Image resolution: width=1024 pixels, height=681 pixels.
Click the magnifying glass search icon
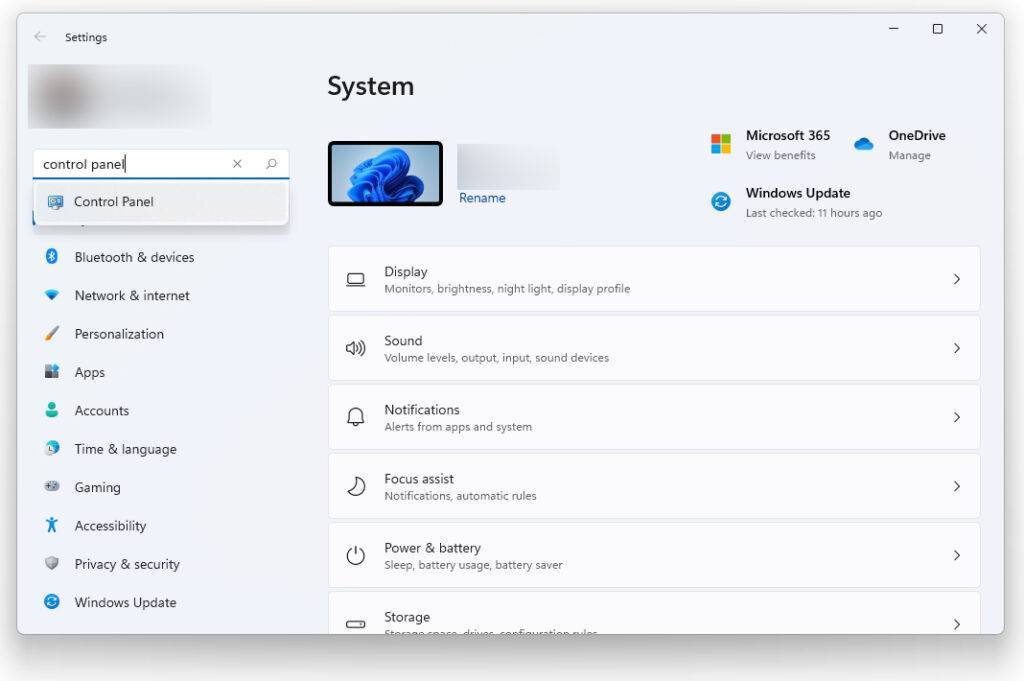pos(272,164)
